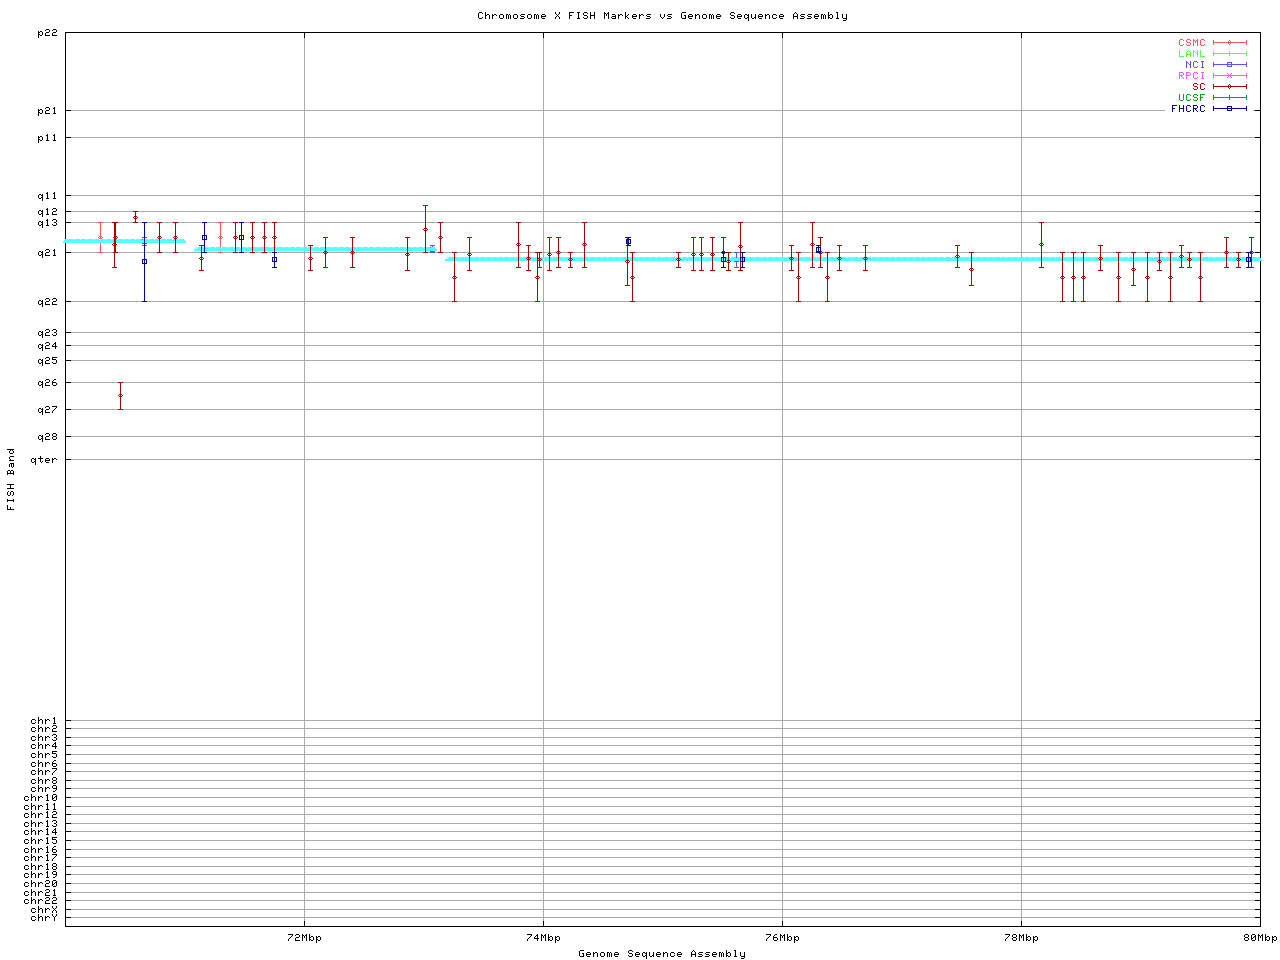
Task: Click the chart title text at top
Action: (662, 16)
